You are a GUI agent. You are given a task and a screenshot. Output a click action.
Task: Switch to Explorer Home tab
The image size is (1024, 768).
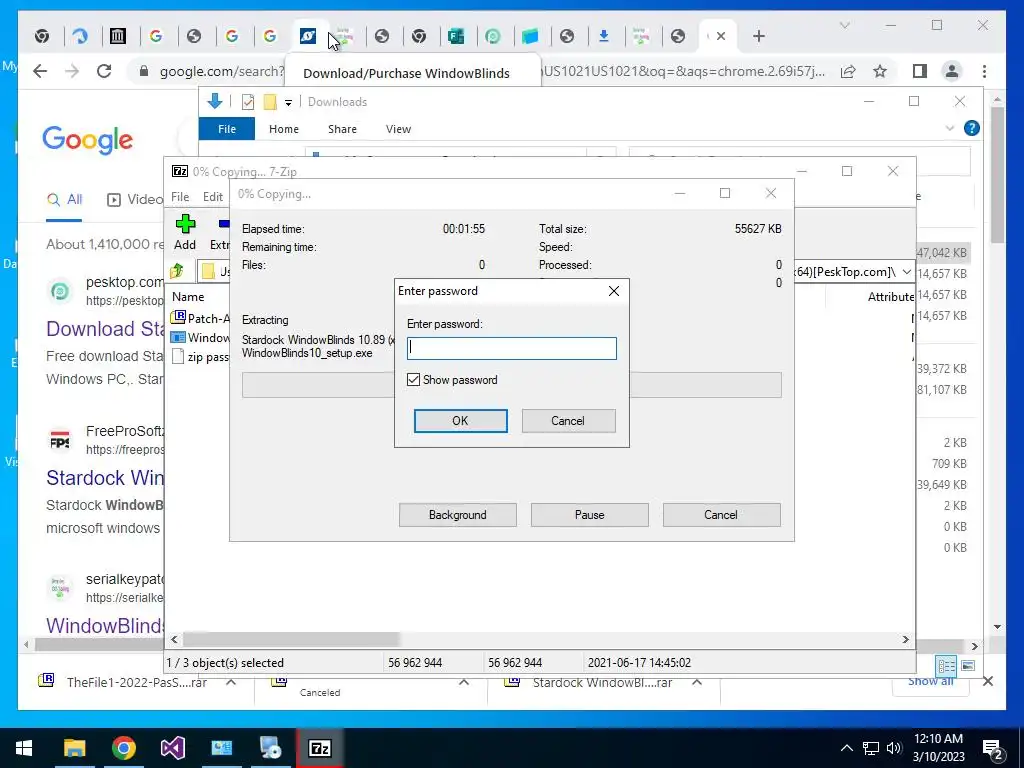pyautogui.click(x=283, y=129)
